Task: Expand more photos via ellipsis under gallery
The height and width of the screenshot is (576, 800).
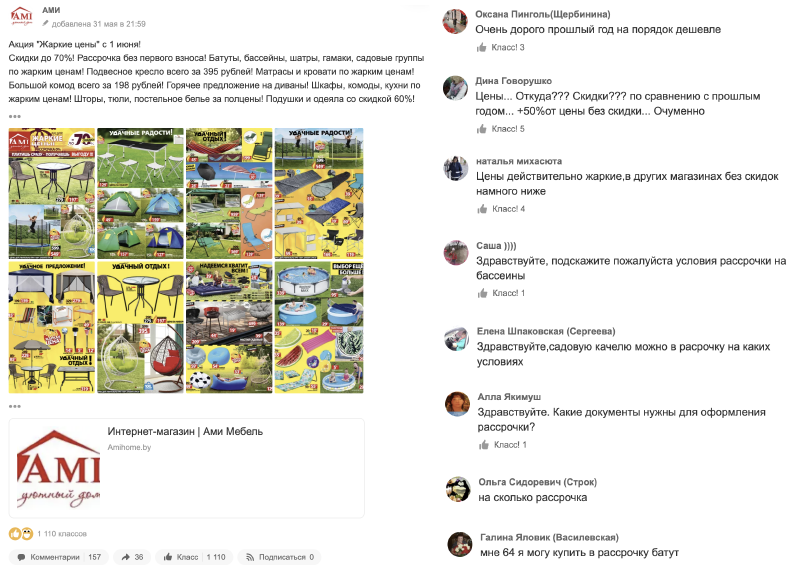Action: (x=15, y=407)
